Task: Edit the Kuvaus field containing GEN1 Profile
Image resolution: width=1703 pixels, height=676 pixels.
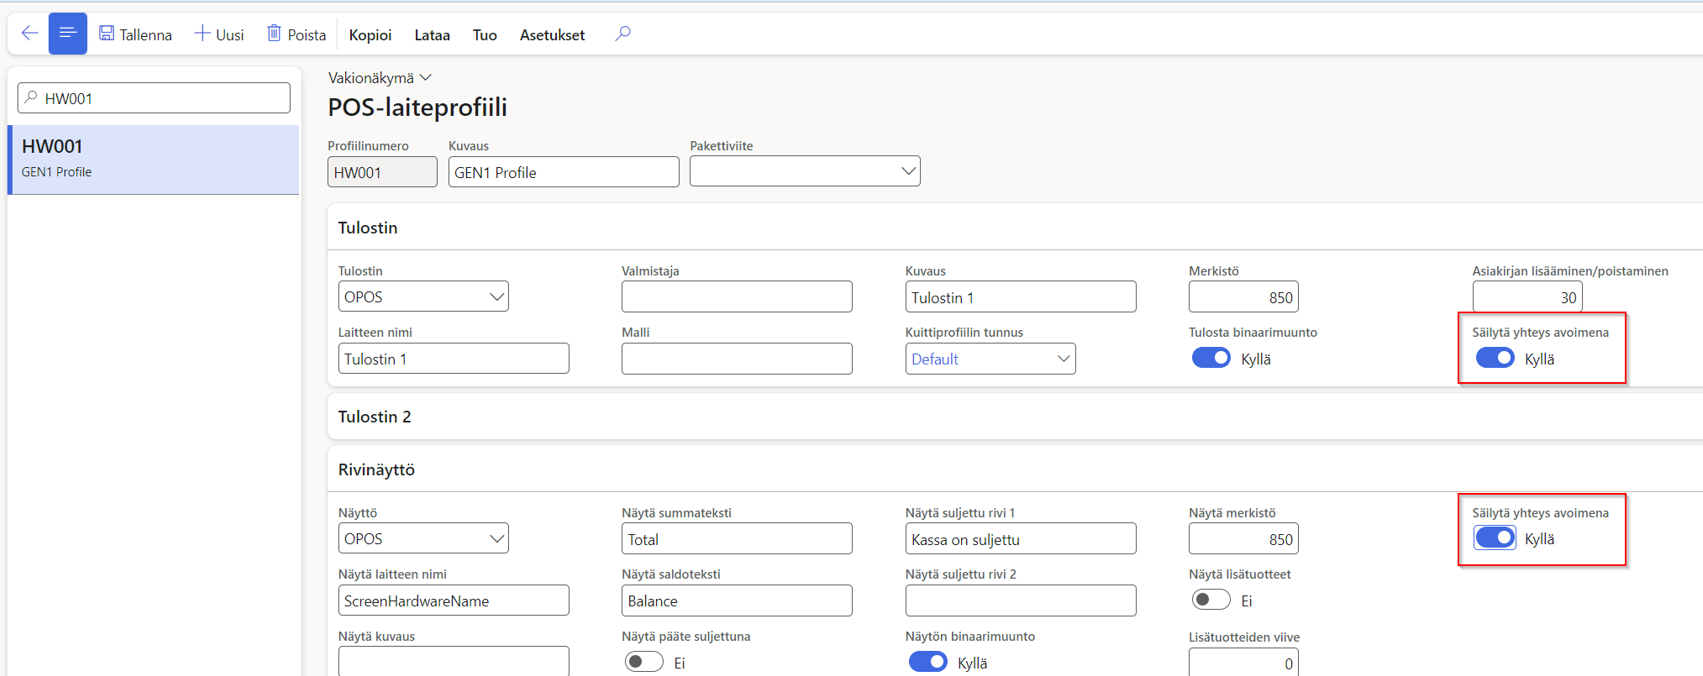Action: (564, 172)
